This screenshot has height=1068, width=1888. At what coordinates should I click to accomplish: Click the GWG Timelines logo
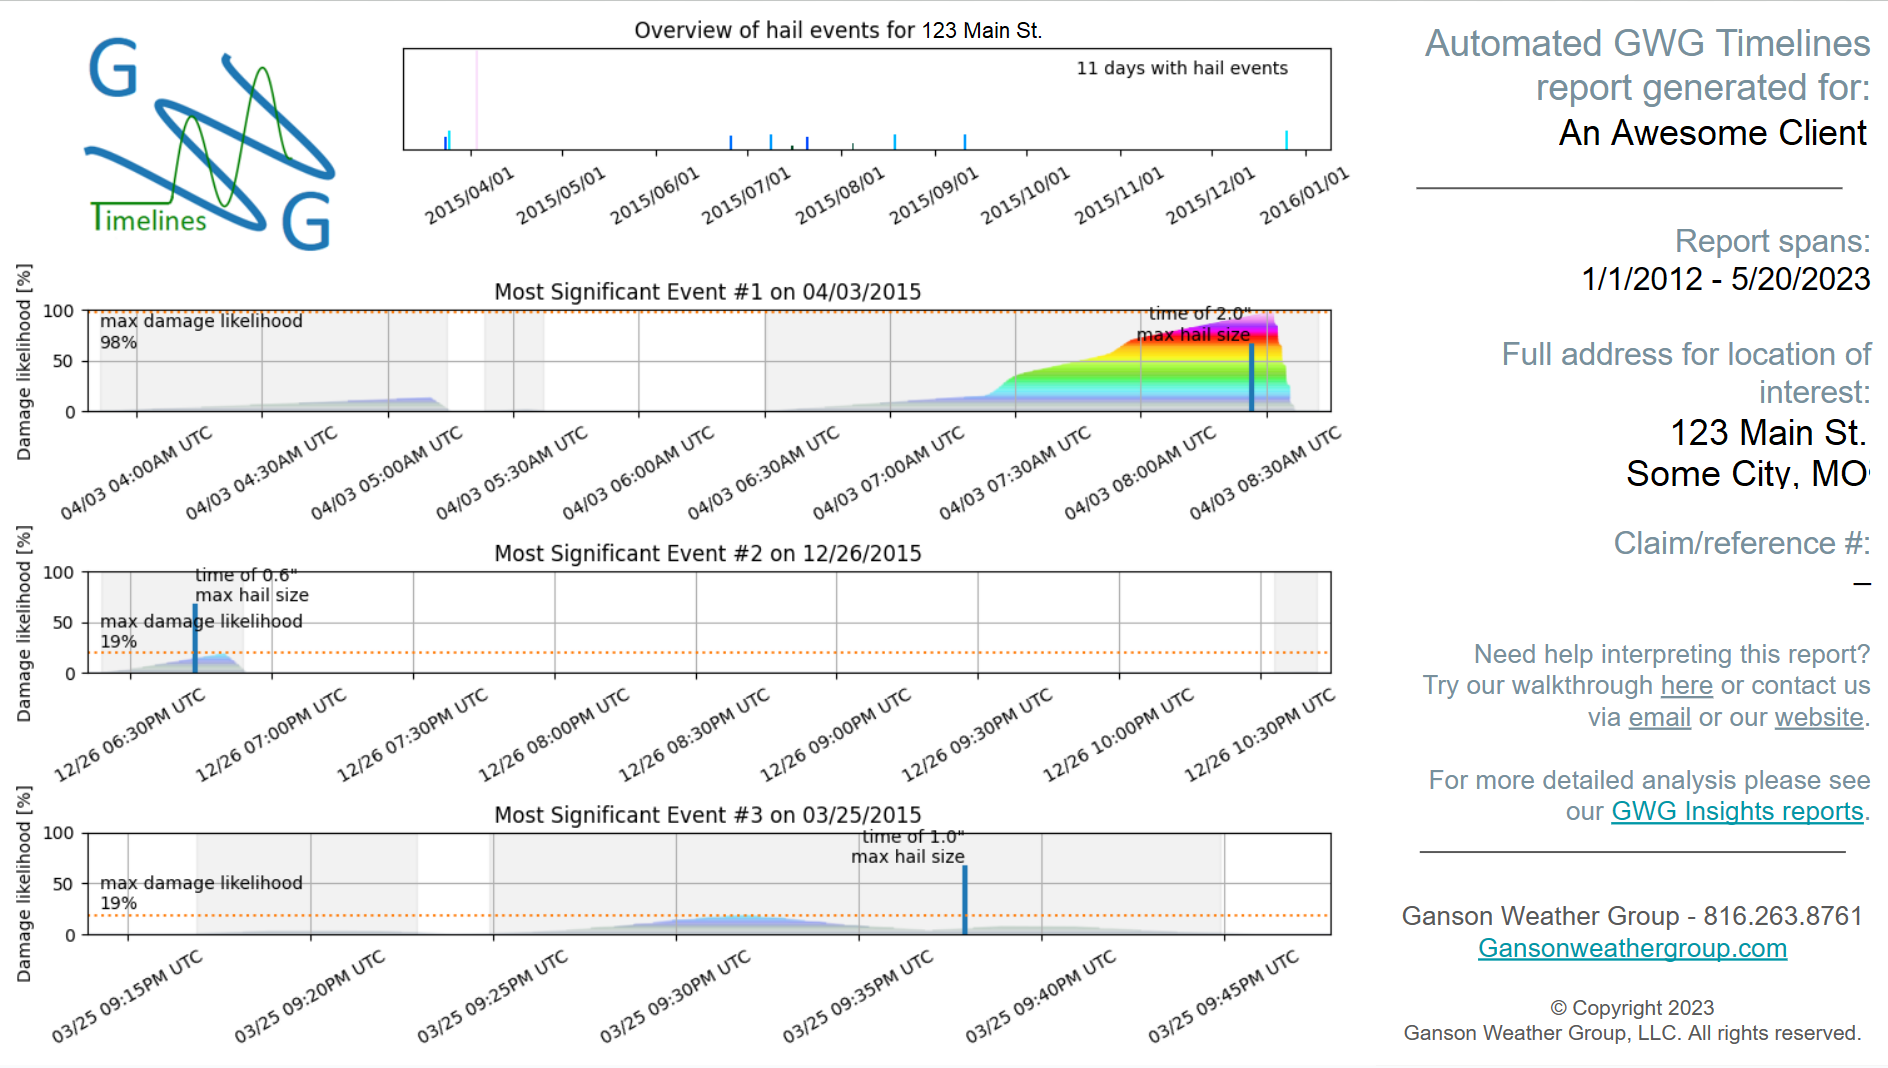210,145
